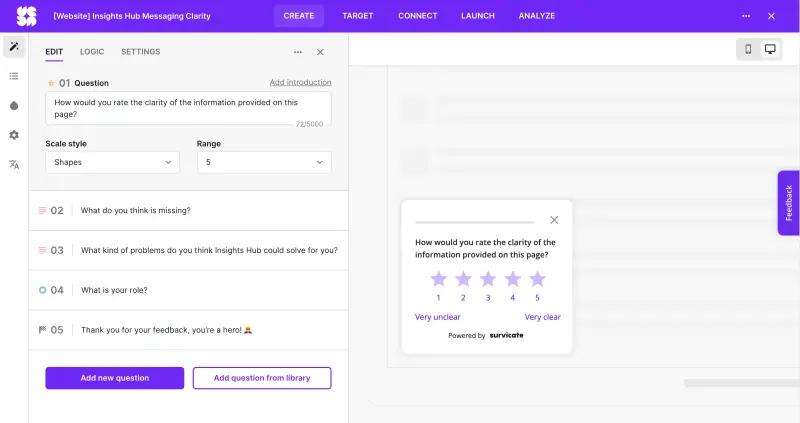800x423 pixels.
Task: Select the LOGIC tab
Action: pyautogui.click(x=92, y=52)
